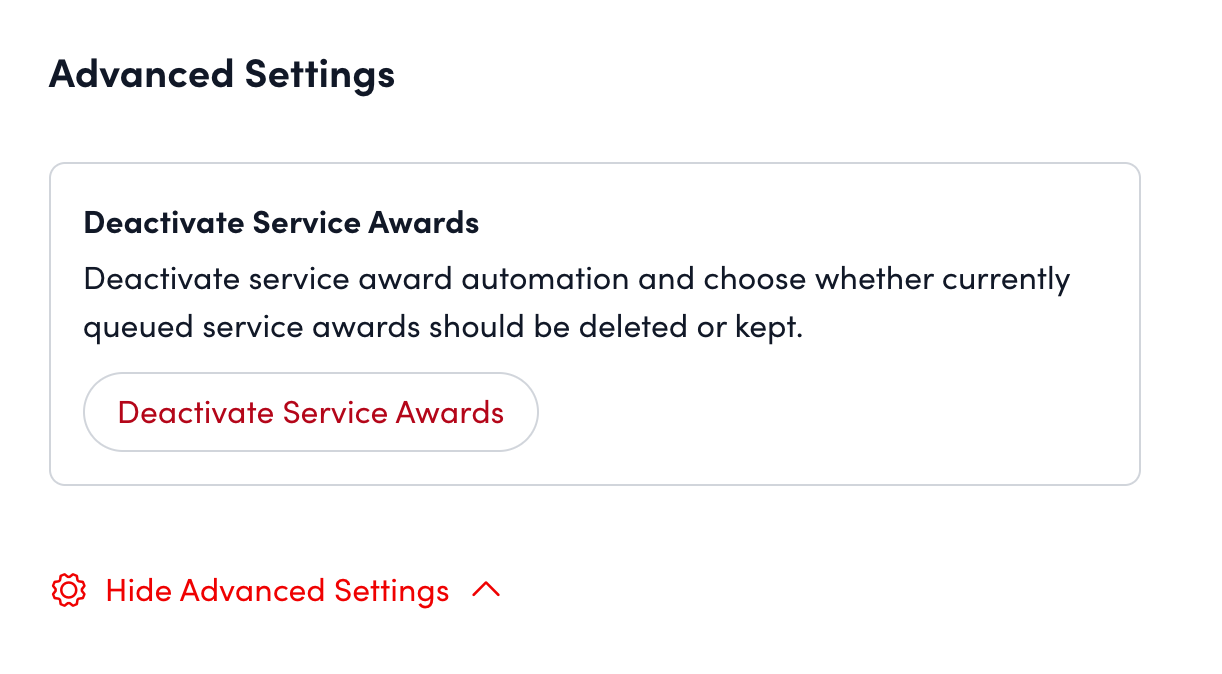Viewport: 1222px width, 674px height.
Task: Click the gear icon beside Hide Advanced Settings
Action: pyautogui.click(x=68, y=591)
